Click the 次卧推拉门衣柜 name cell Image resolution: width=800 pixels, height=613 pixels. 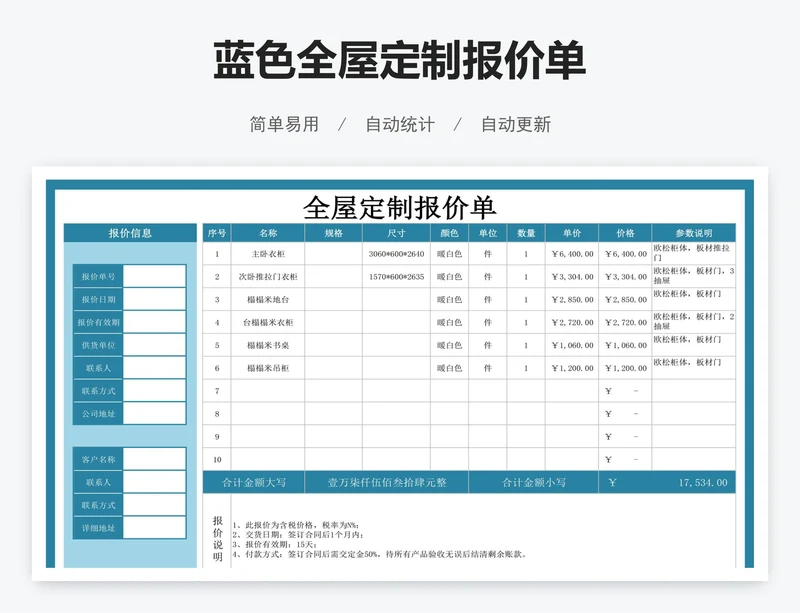click(x=268, y=277)
